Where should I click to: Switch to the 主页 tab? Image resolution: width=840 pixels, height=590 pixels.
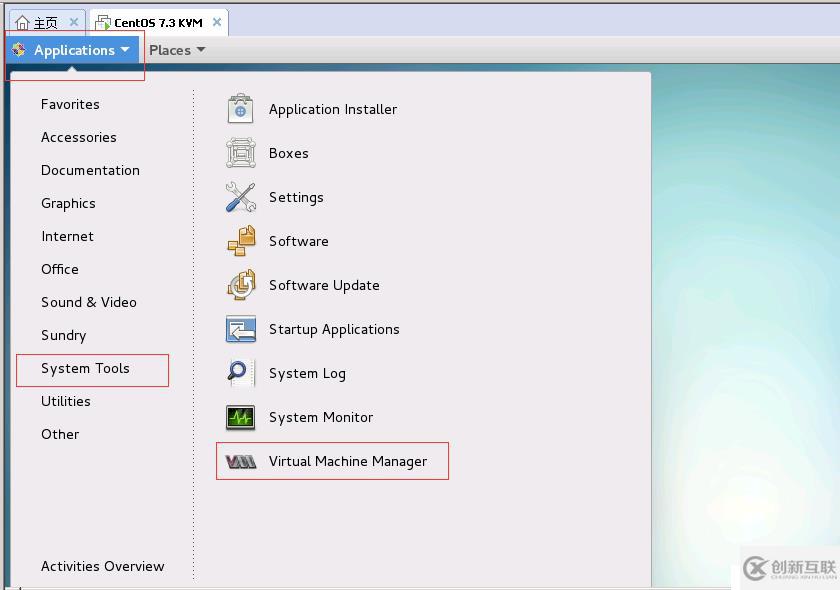click(x=47, y=23)
